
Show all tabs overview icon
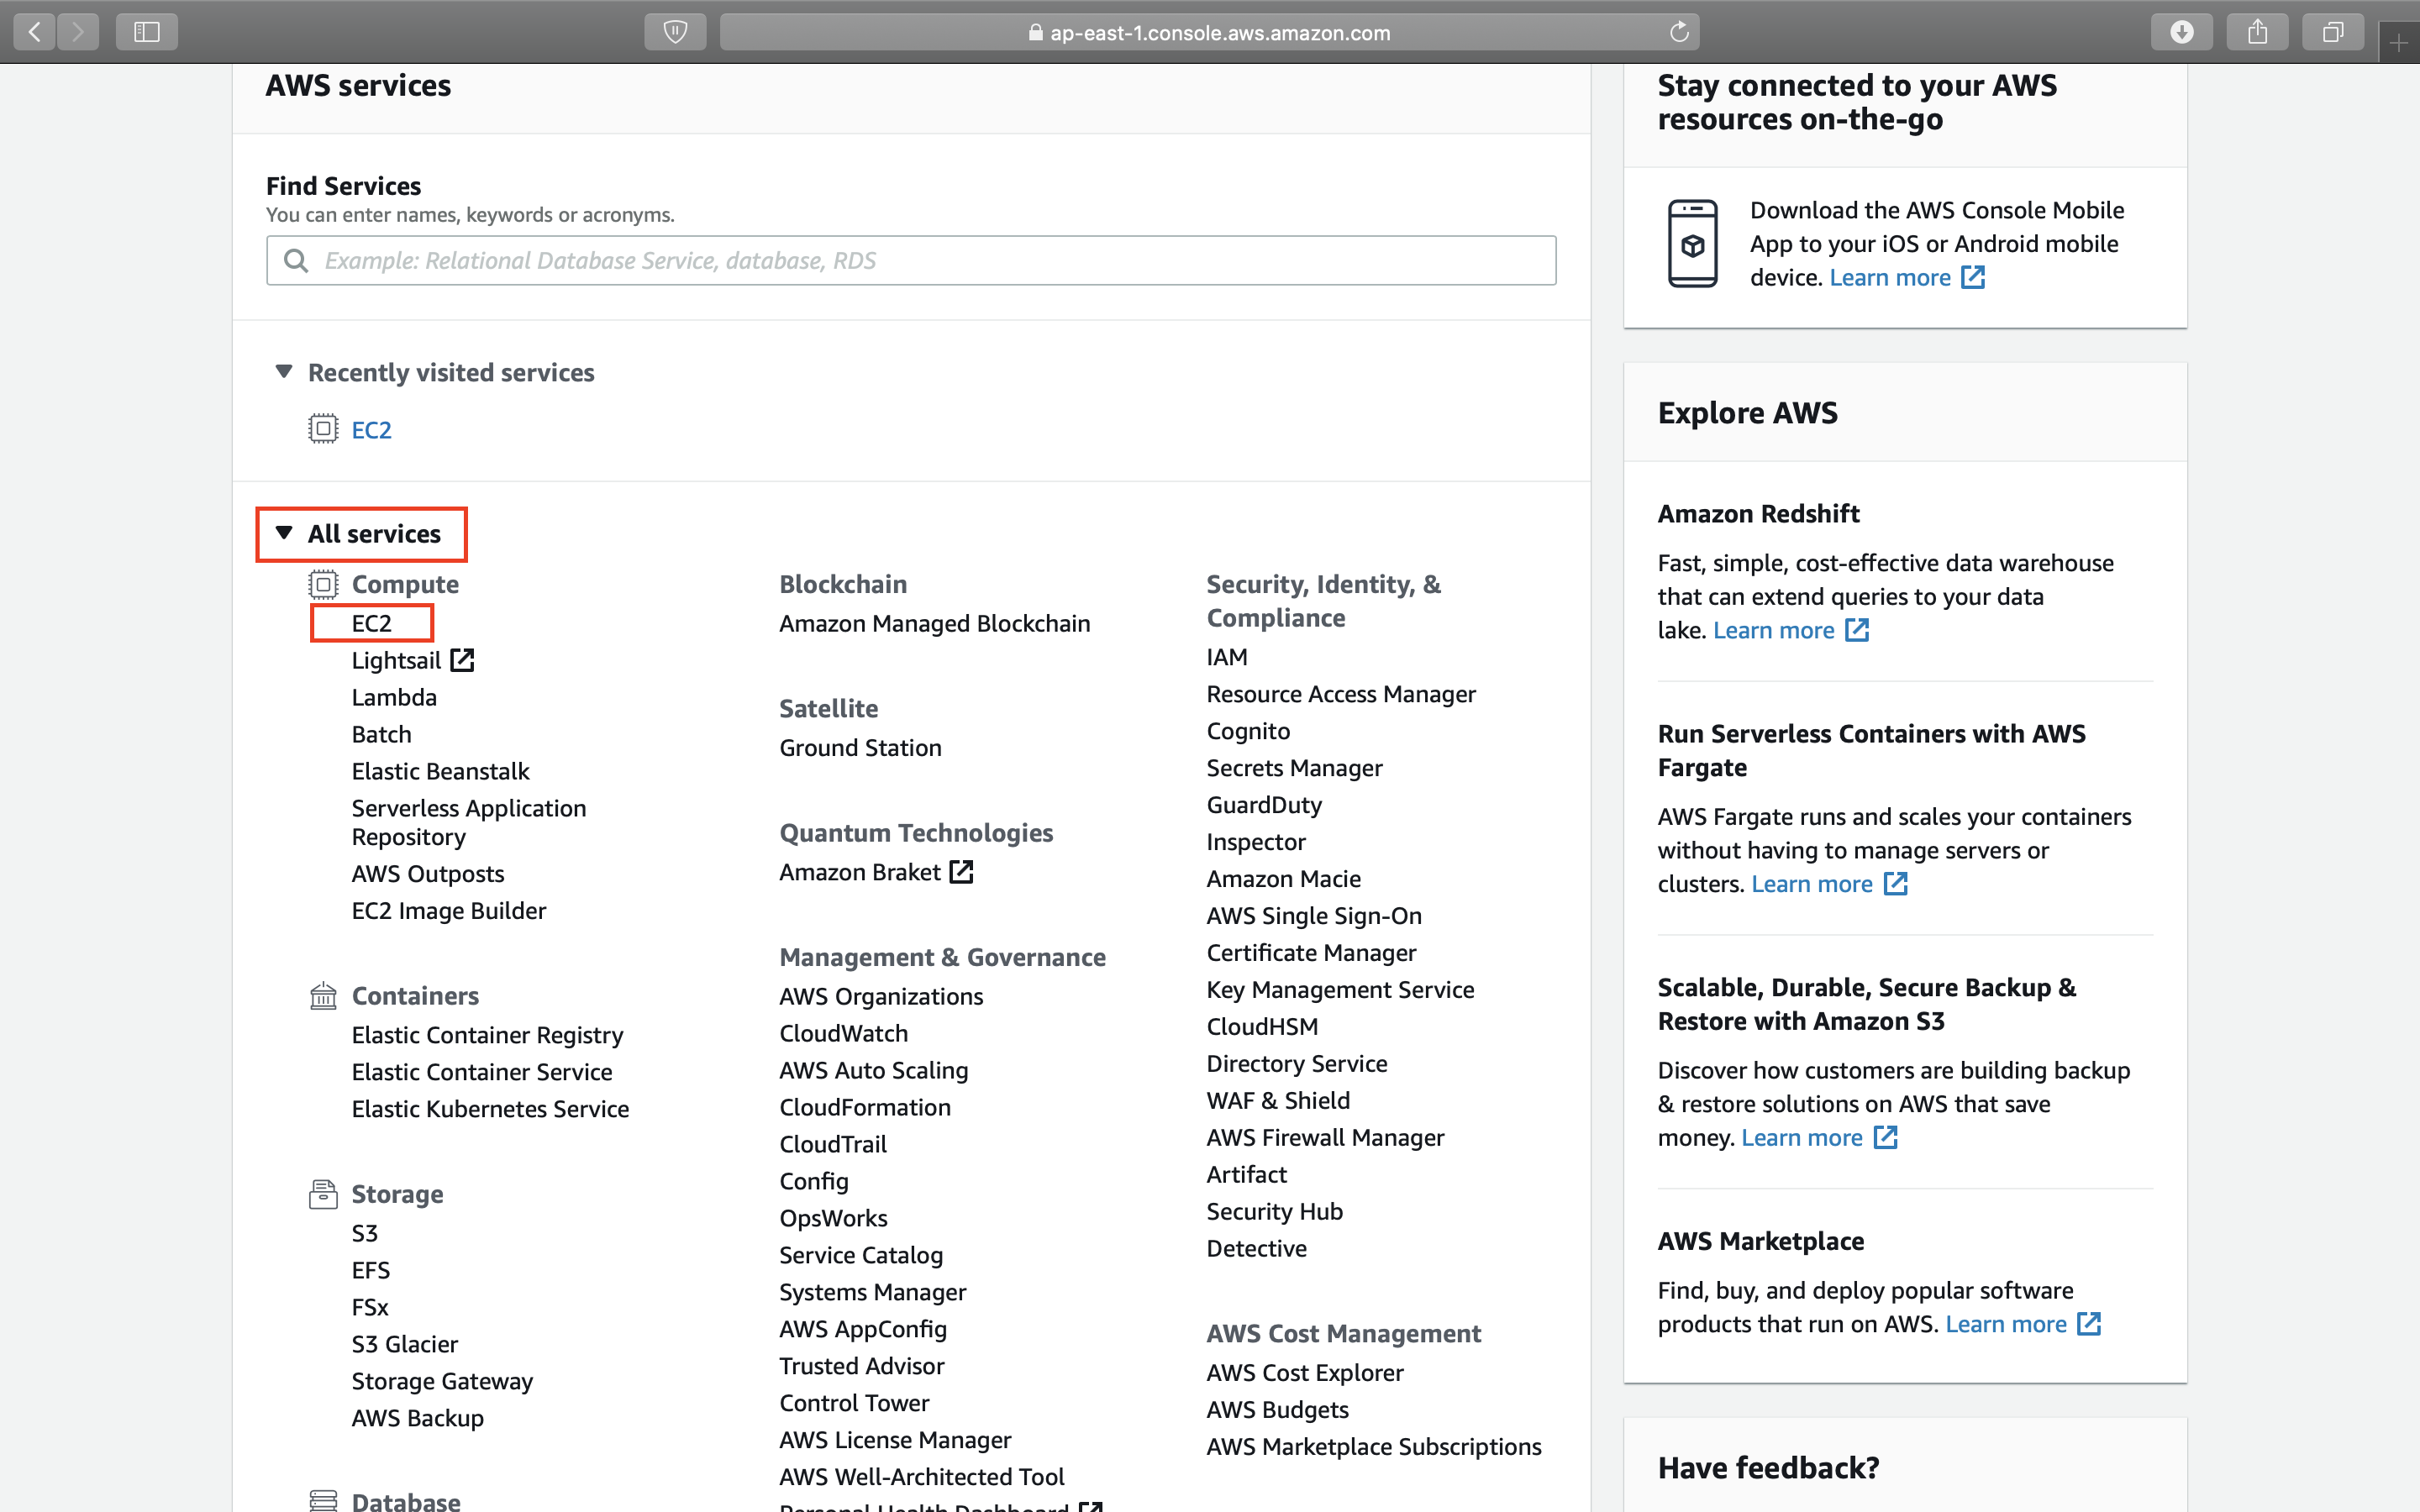(2333, 32)
